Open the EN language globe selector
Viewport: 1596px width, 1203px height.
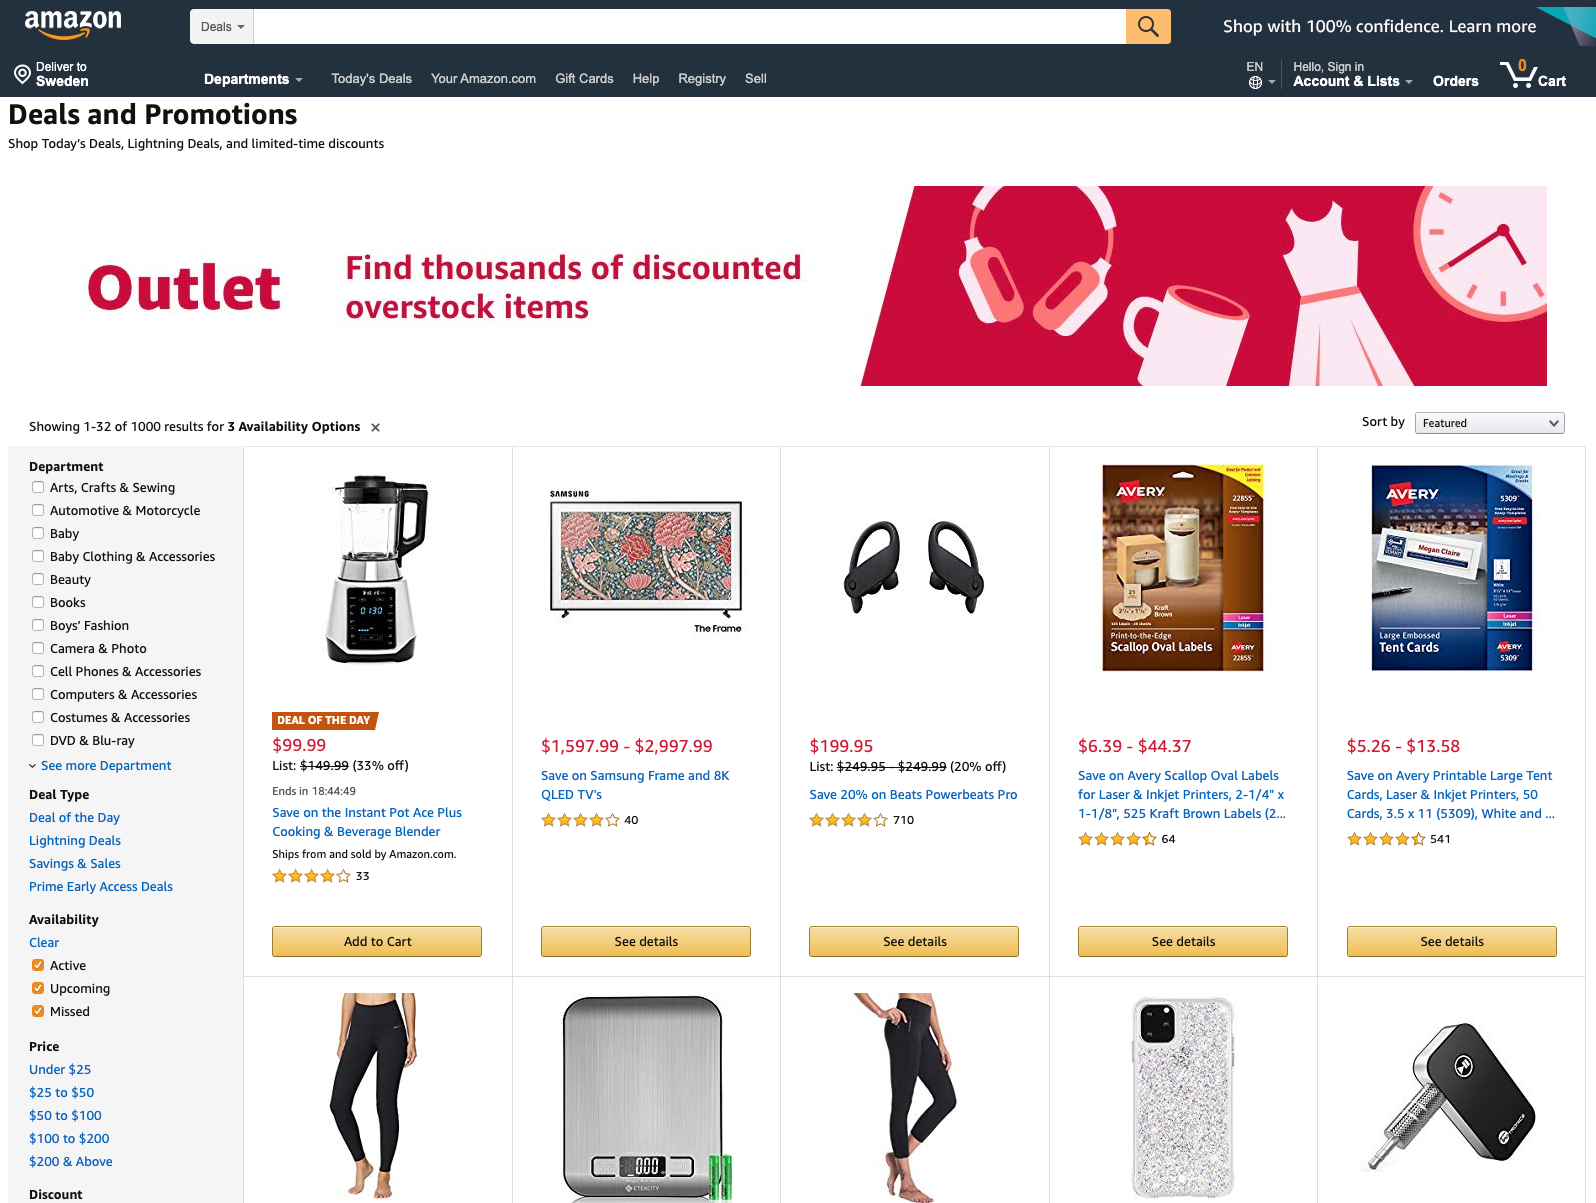(x=1260, y=74)
